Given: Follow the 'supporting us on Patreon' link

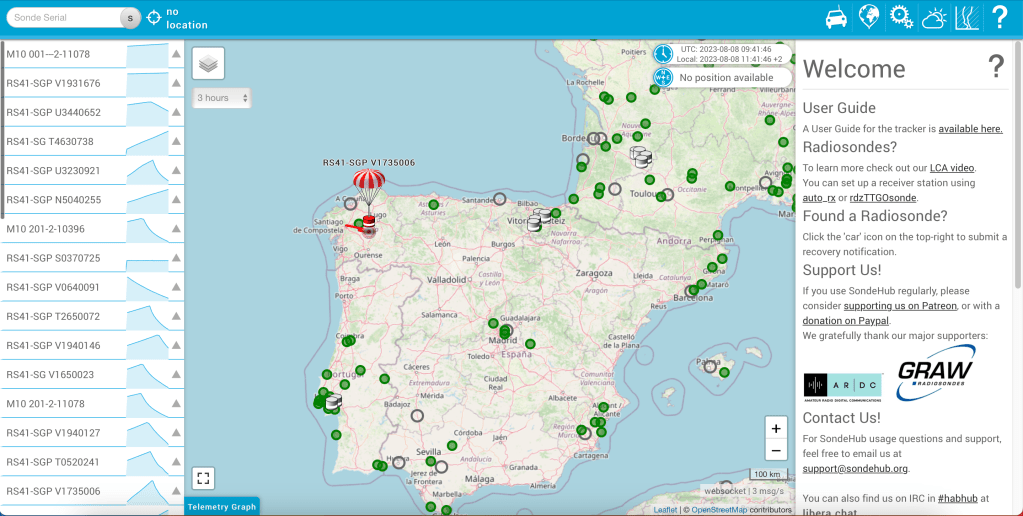Looking at the screenshot, I should [899, 305].
